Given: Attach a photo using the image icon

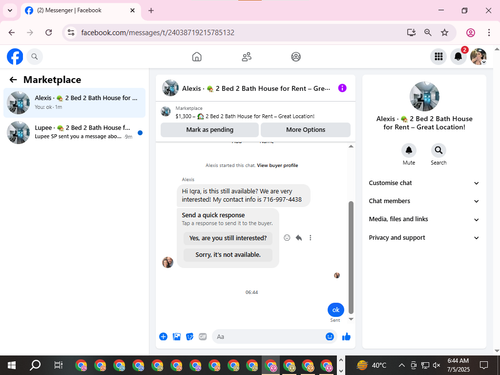Looking at the screenshot, I should [x=177, y=337].
